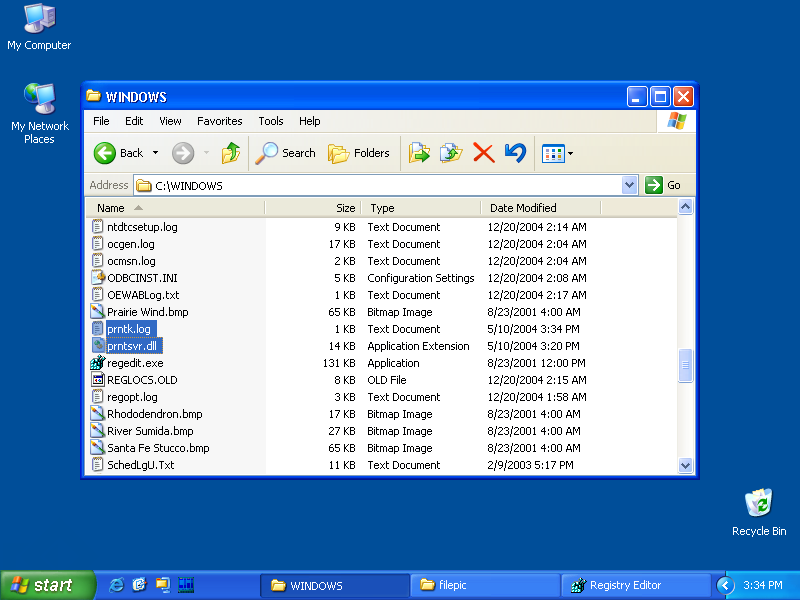Viewport: 800px width, 600px height.
Task: Click the WINDOWS title bar folder icon
Action: pos(93,96)
